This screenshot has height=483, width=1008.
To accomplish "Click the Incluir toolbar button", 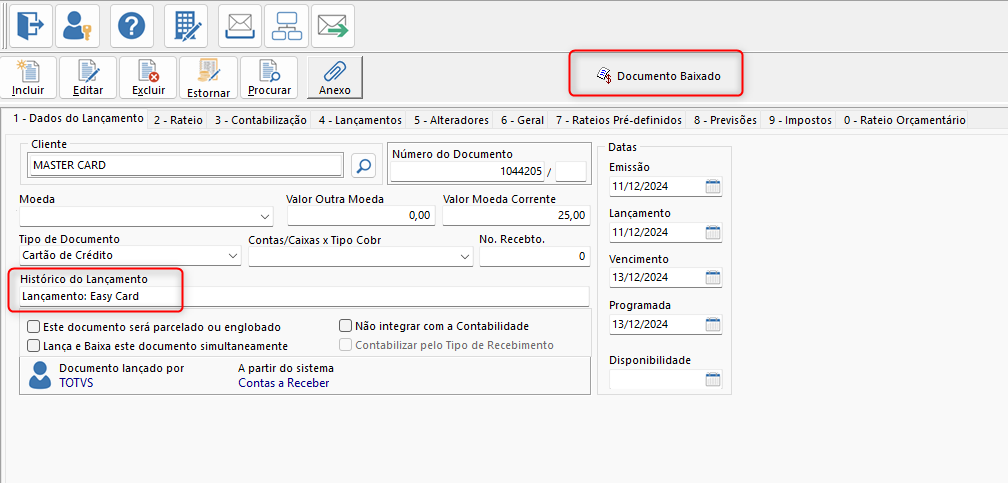I will click(28, 78).
